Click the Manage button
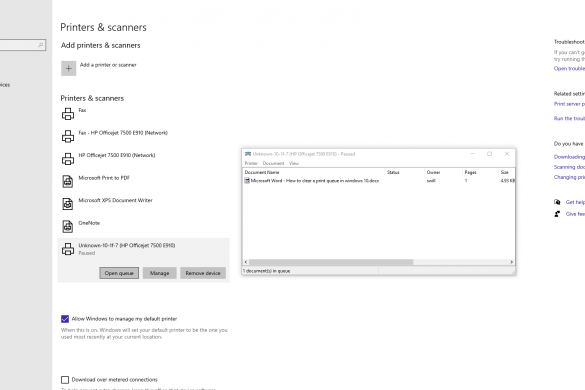Viewport: 585px width, 390px height. pyautogui.click(x=160, y=273)
